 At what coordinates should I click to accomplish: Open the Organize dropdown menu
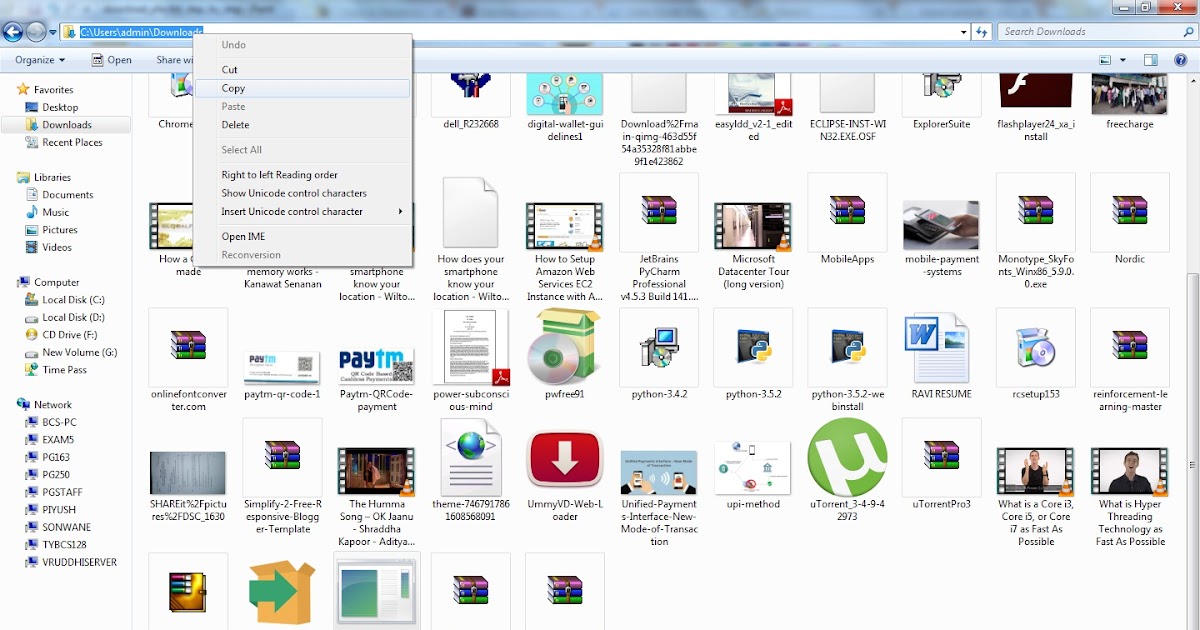pos(38,59)
